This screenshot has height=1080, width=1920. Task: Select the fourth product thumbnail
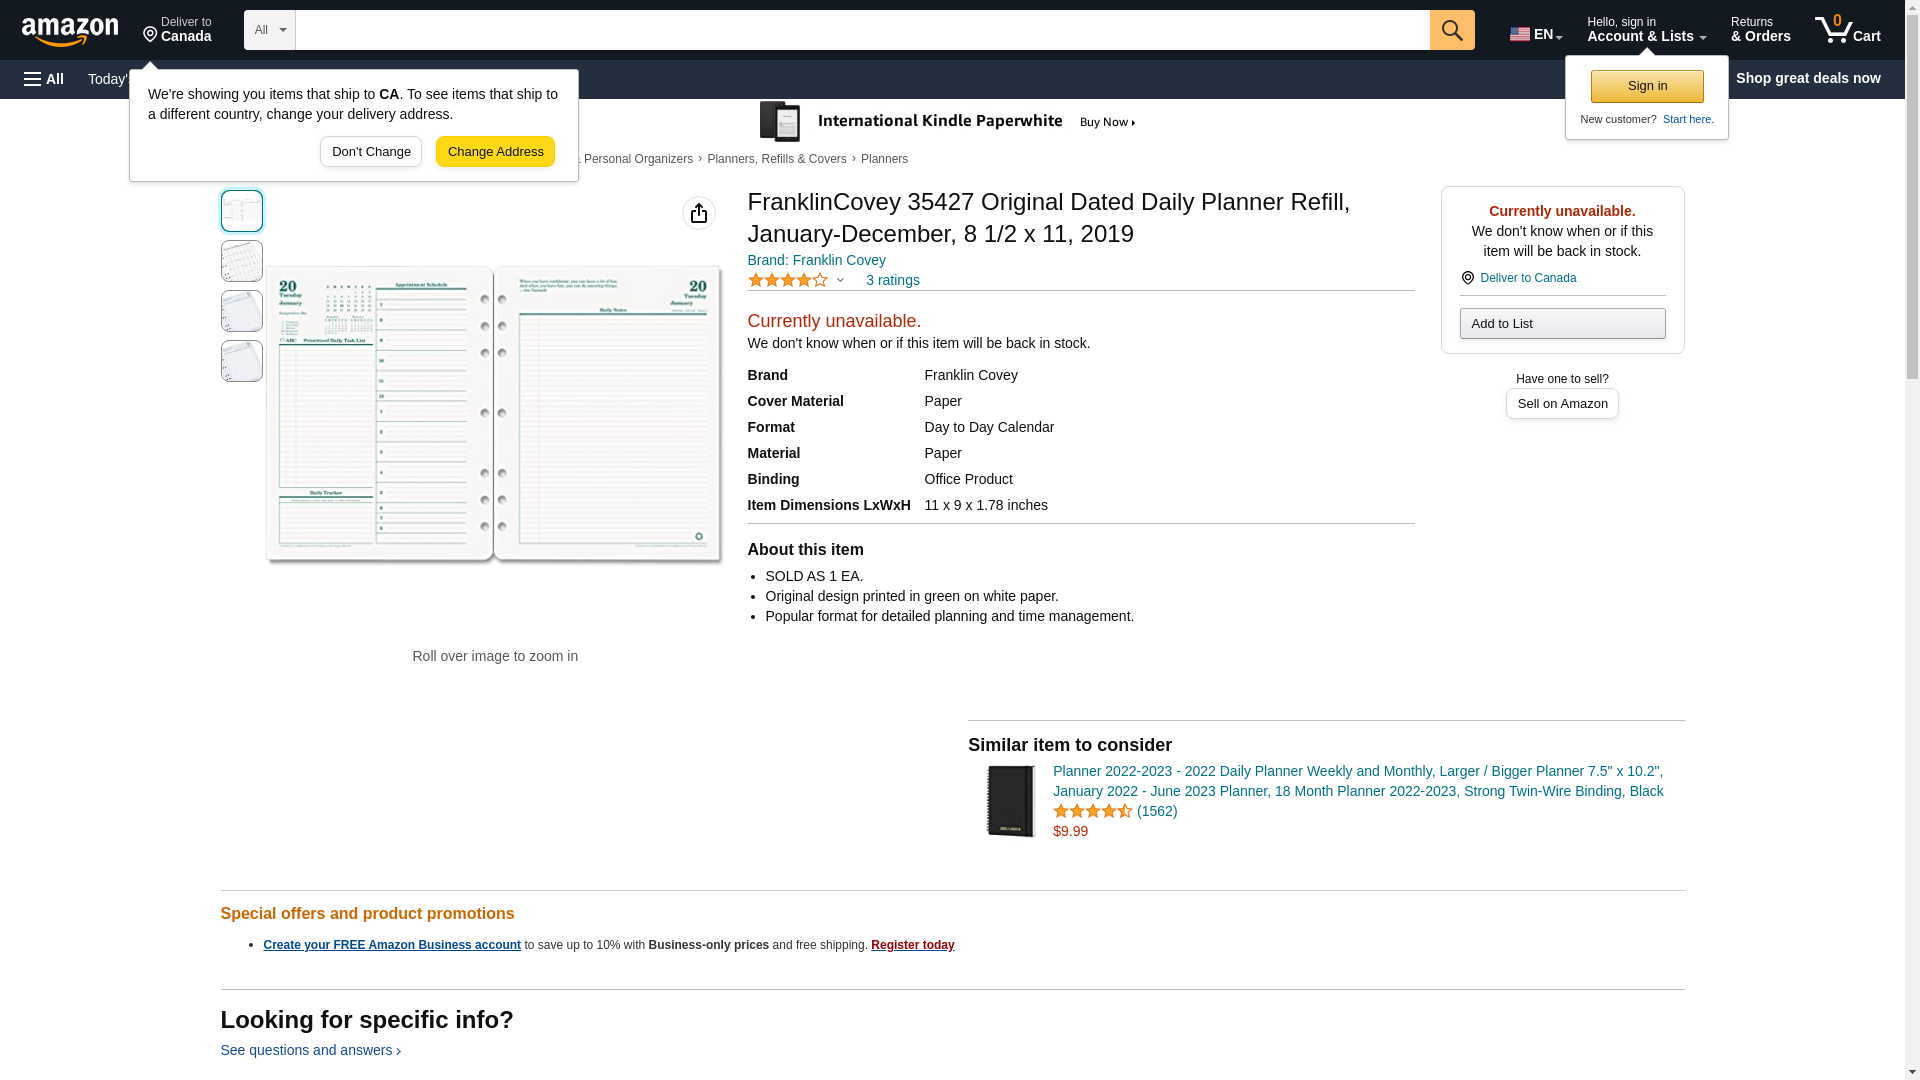242,361
